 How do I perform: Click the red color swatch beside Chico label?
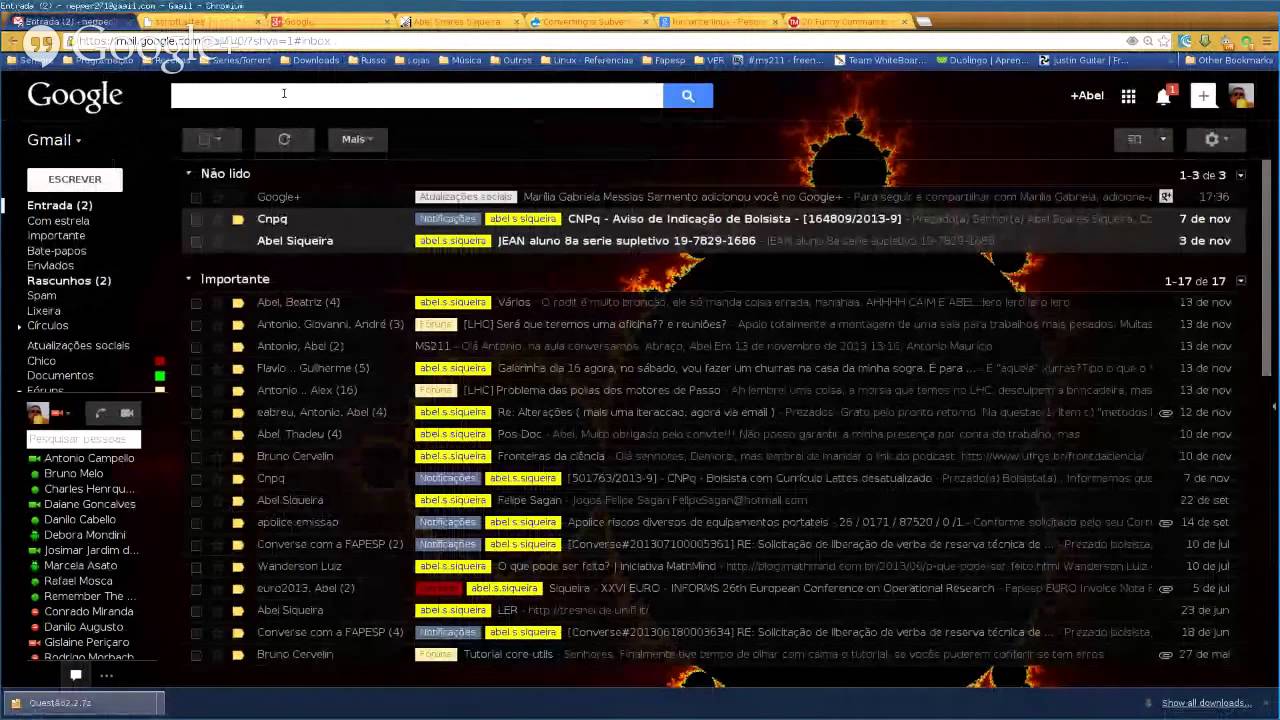tap(159, 361)
